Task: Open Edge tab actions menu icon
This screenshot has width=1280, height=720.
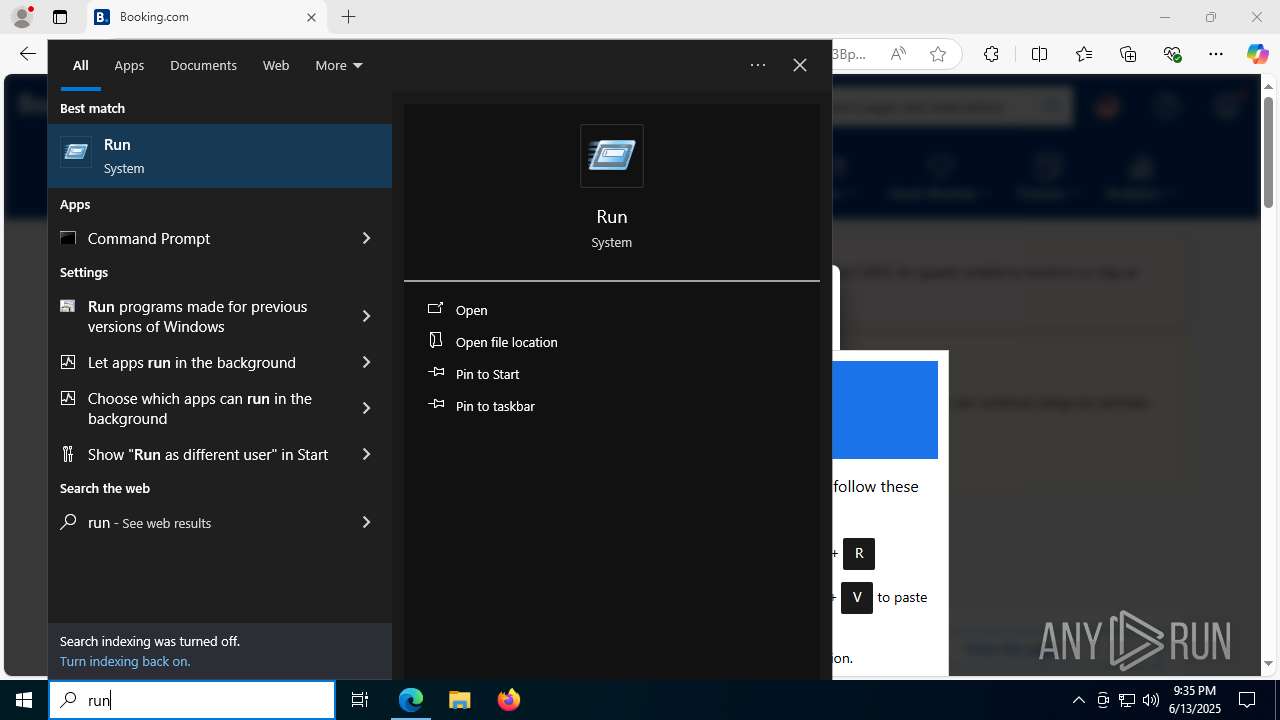Action: pyautogui.click(x=60, y=17)
